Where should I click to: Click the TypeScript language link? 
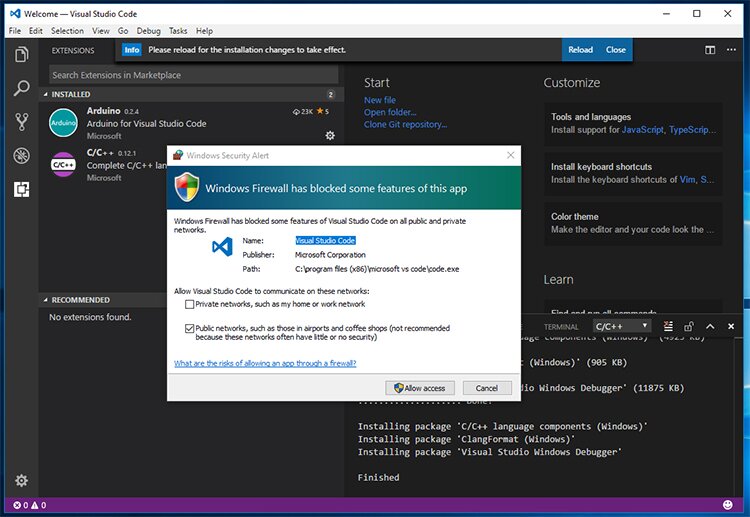click(692, 130)
